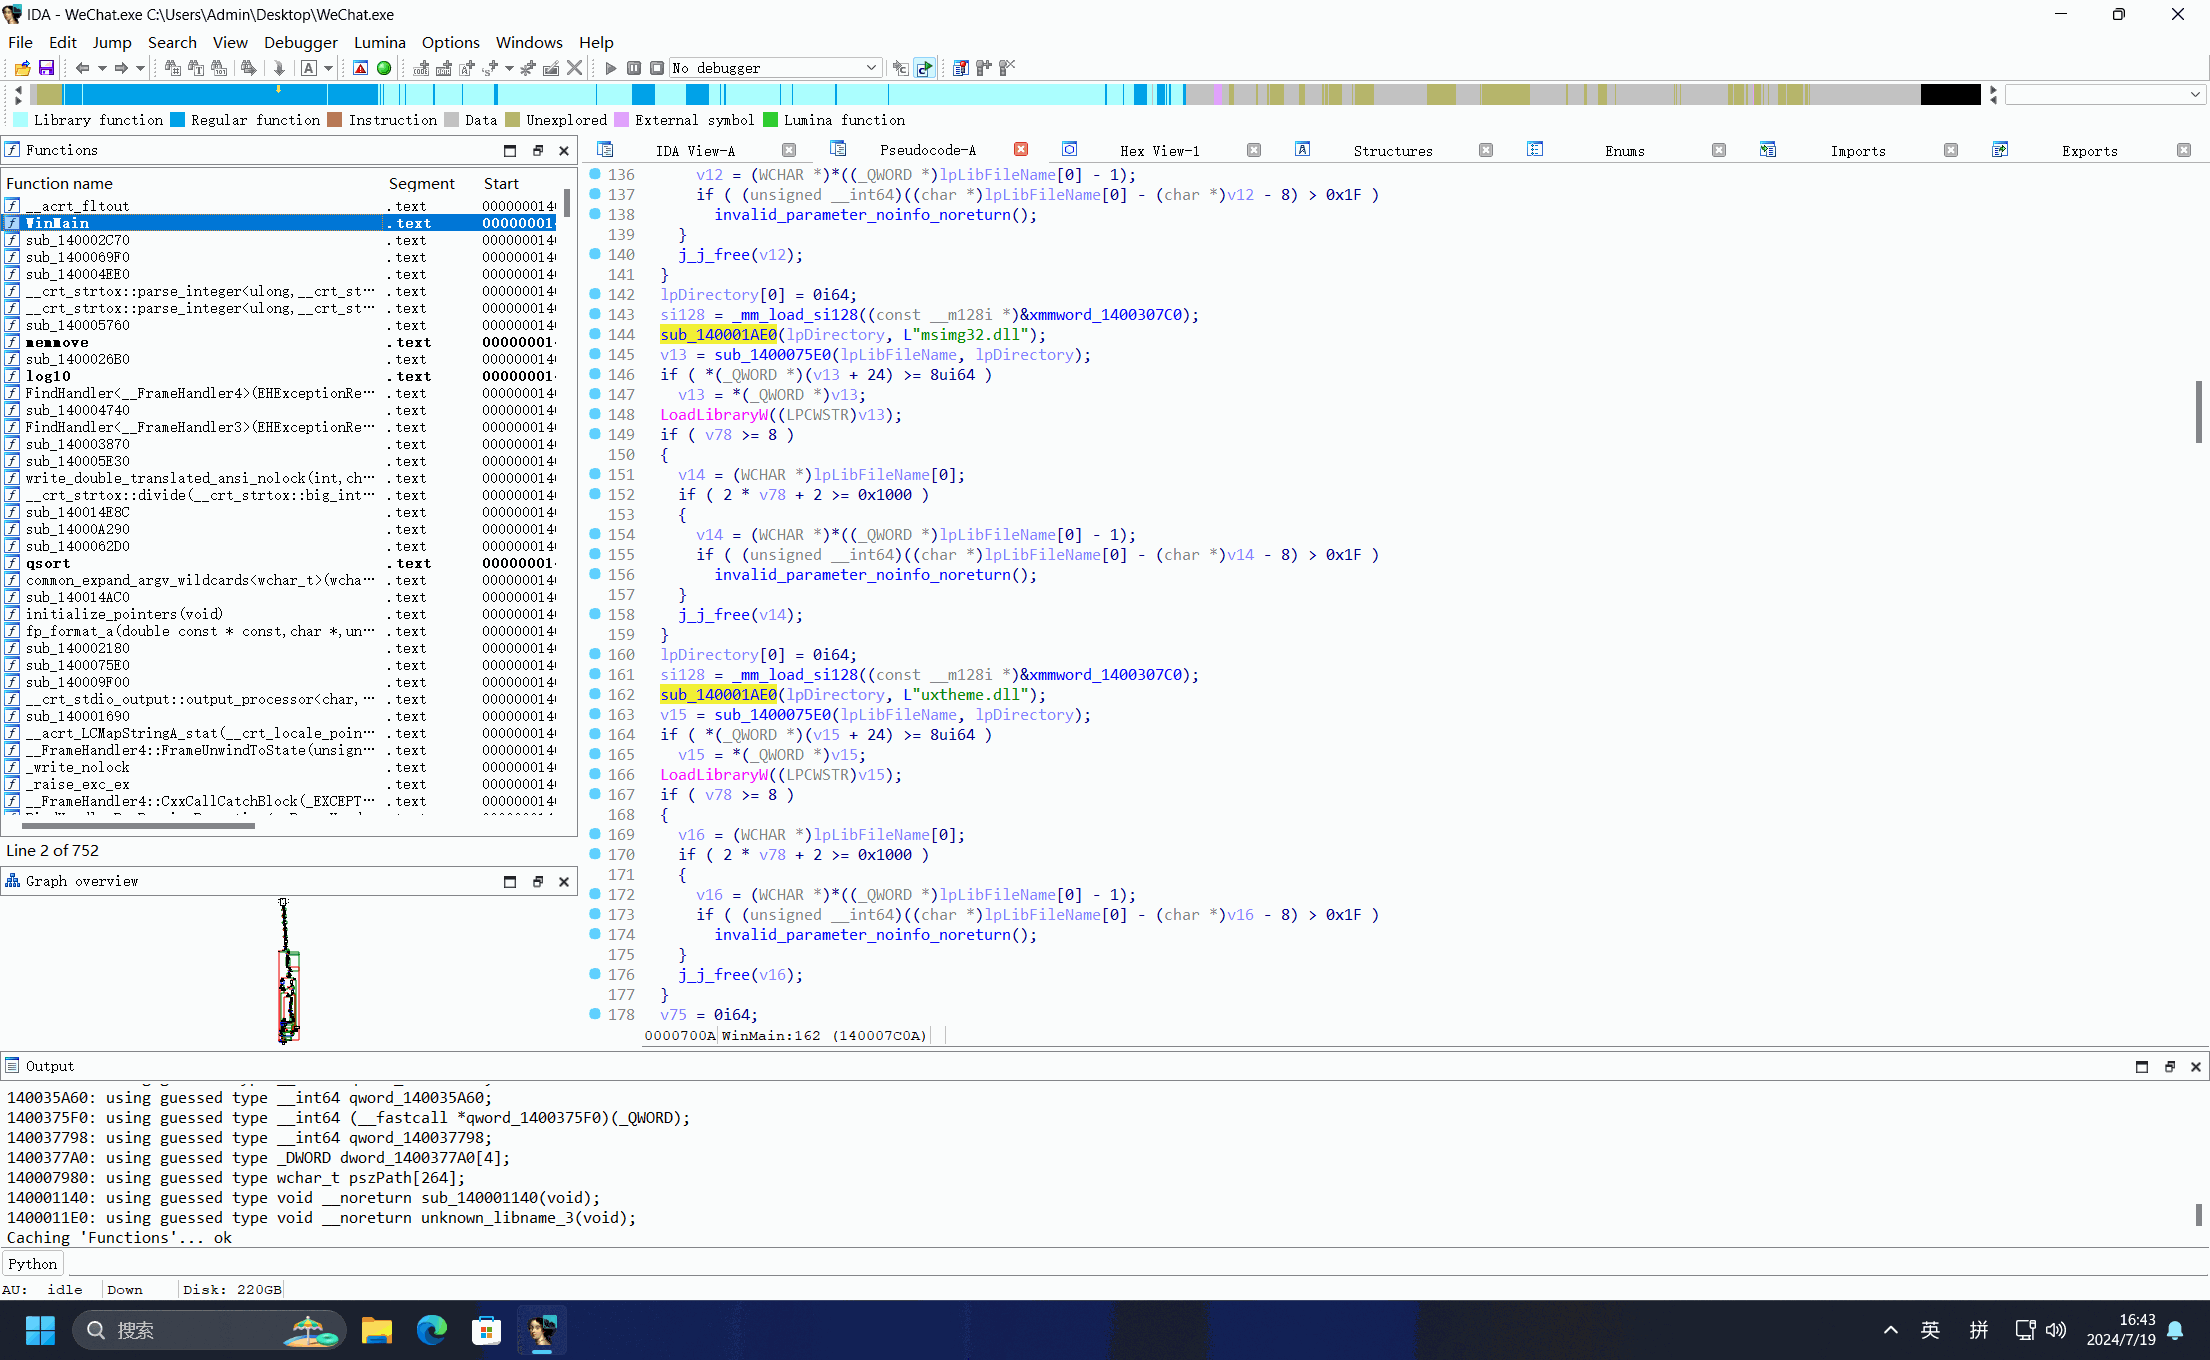Click the Save database icon
This screenshot has width=2210, height=1360.
click(46, 68)
